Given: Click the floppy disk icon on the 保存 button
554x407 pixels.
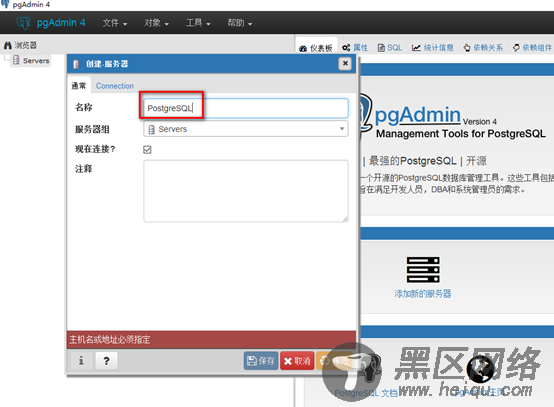Looking at the screenshot, I should point(252,361).
